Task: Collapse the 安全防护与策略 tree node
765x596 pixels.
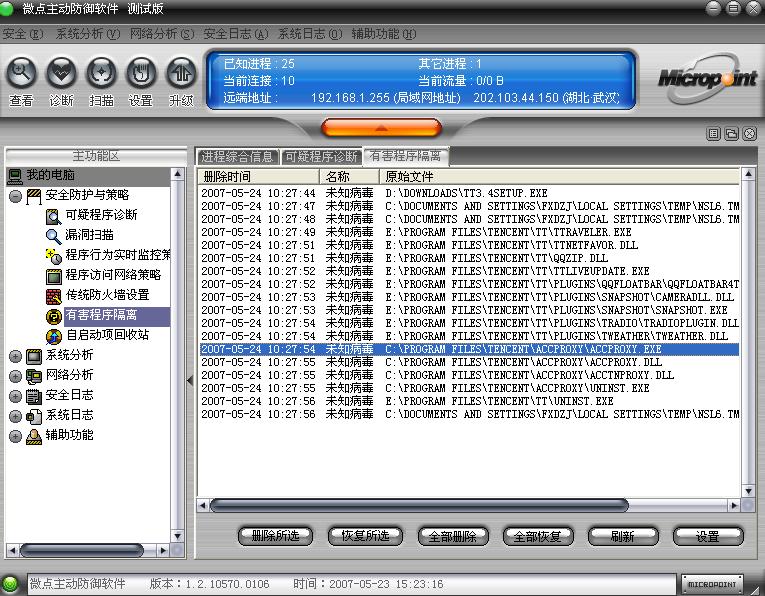Action: click(16, 197)
